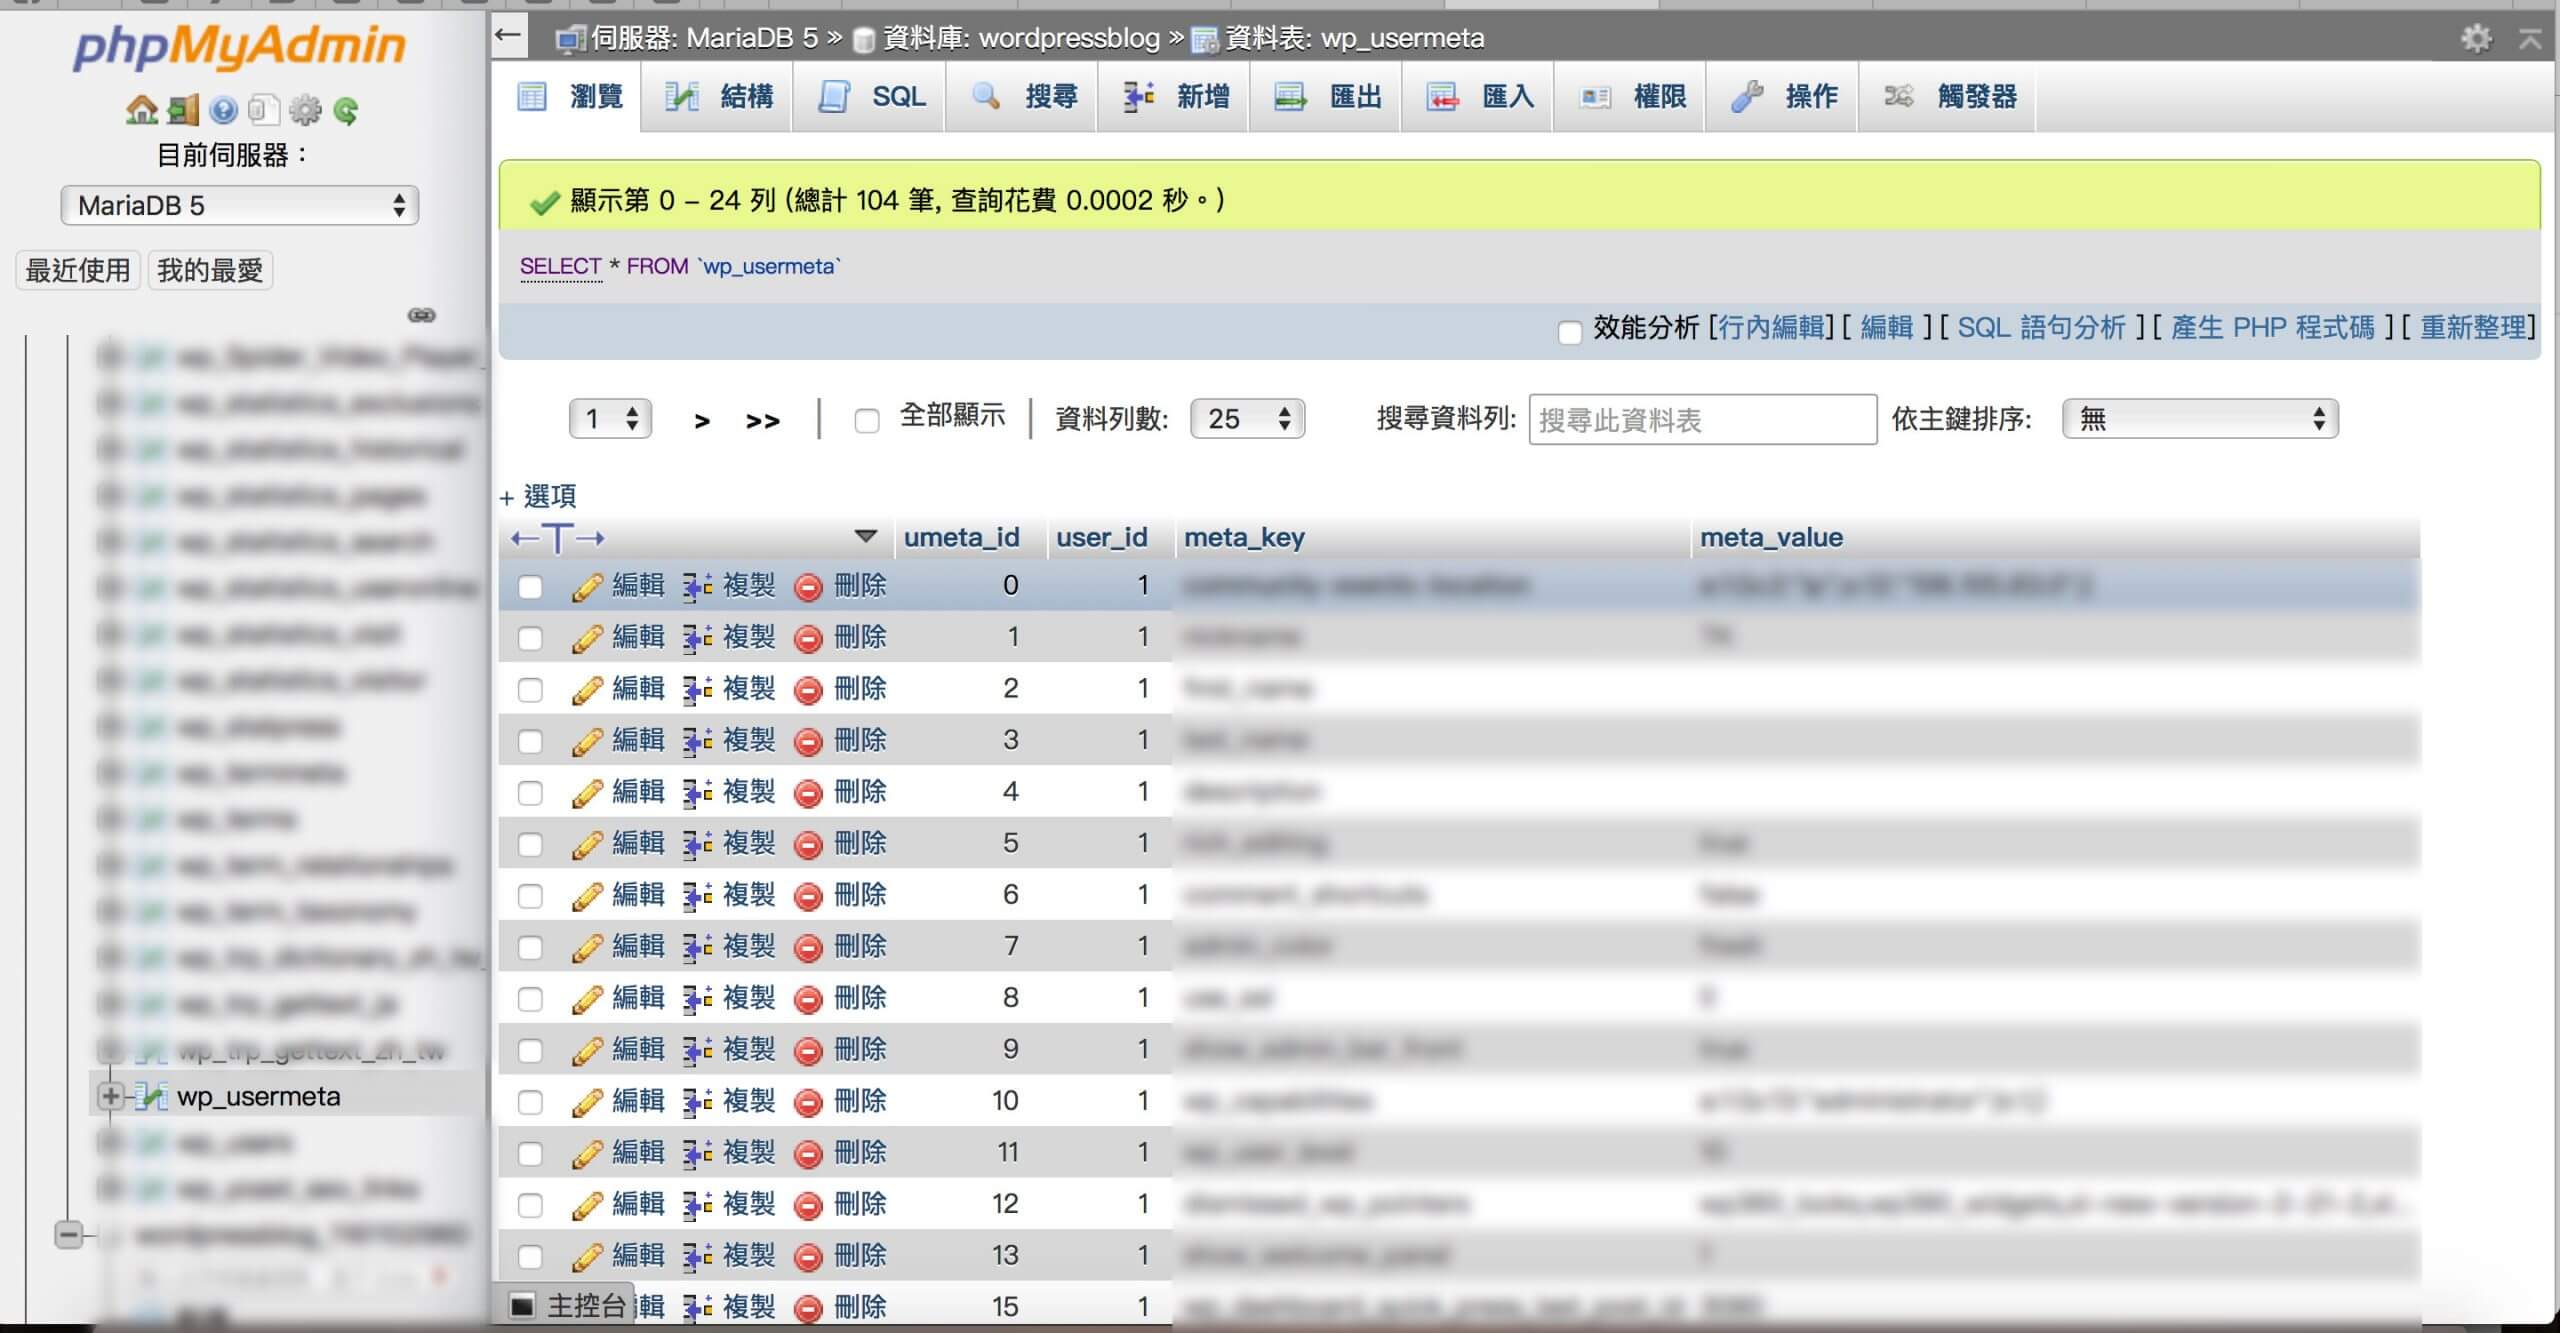Image resolution: width=2560 pixels, height=1333 pixels.
Task: Click the pencil edit icon for row 10
Action: tap(587, 1102)
